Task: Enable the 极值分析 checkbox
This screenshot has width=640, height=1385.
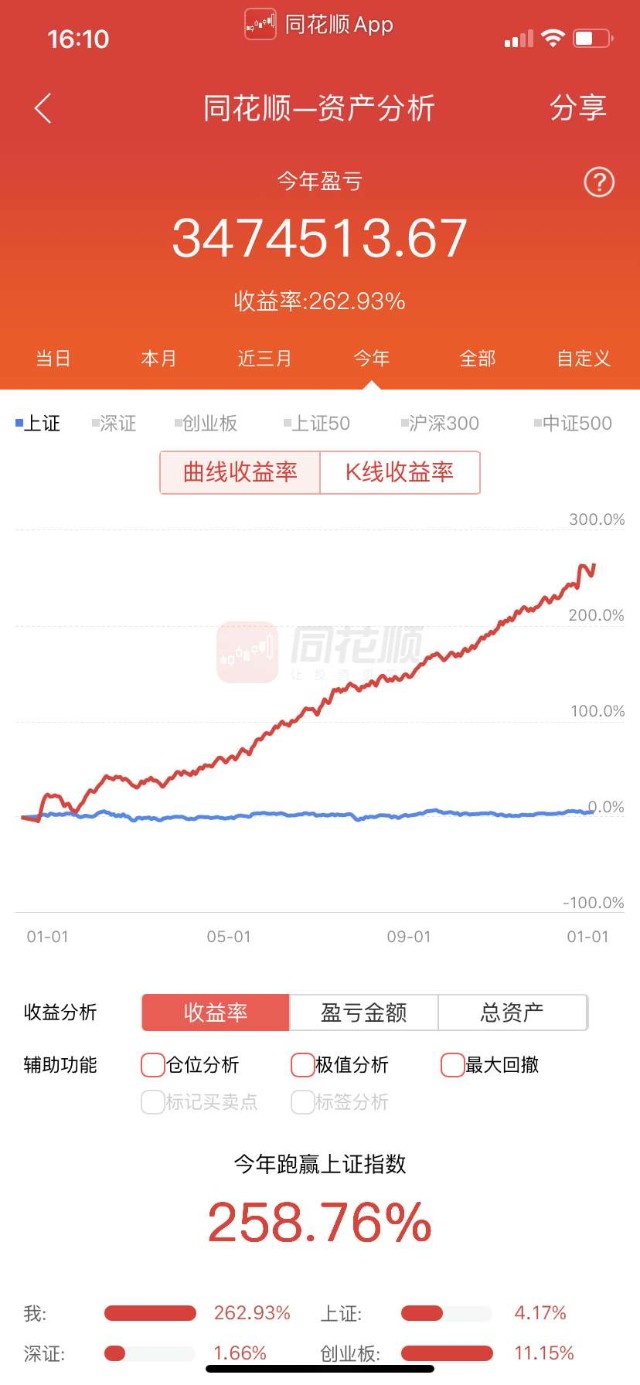Action: coord(302,1065)
